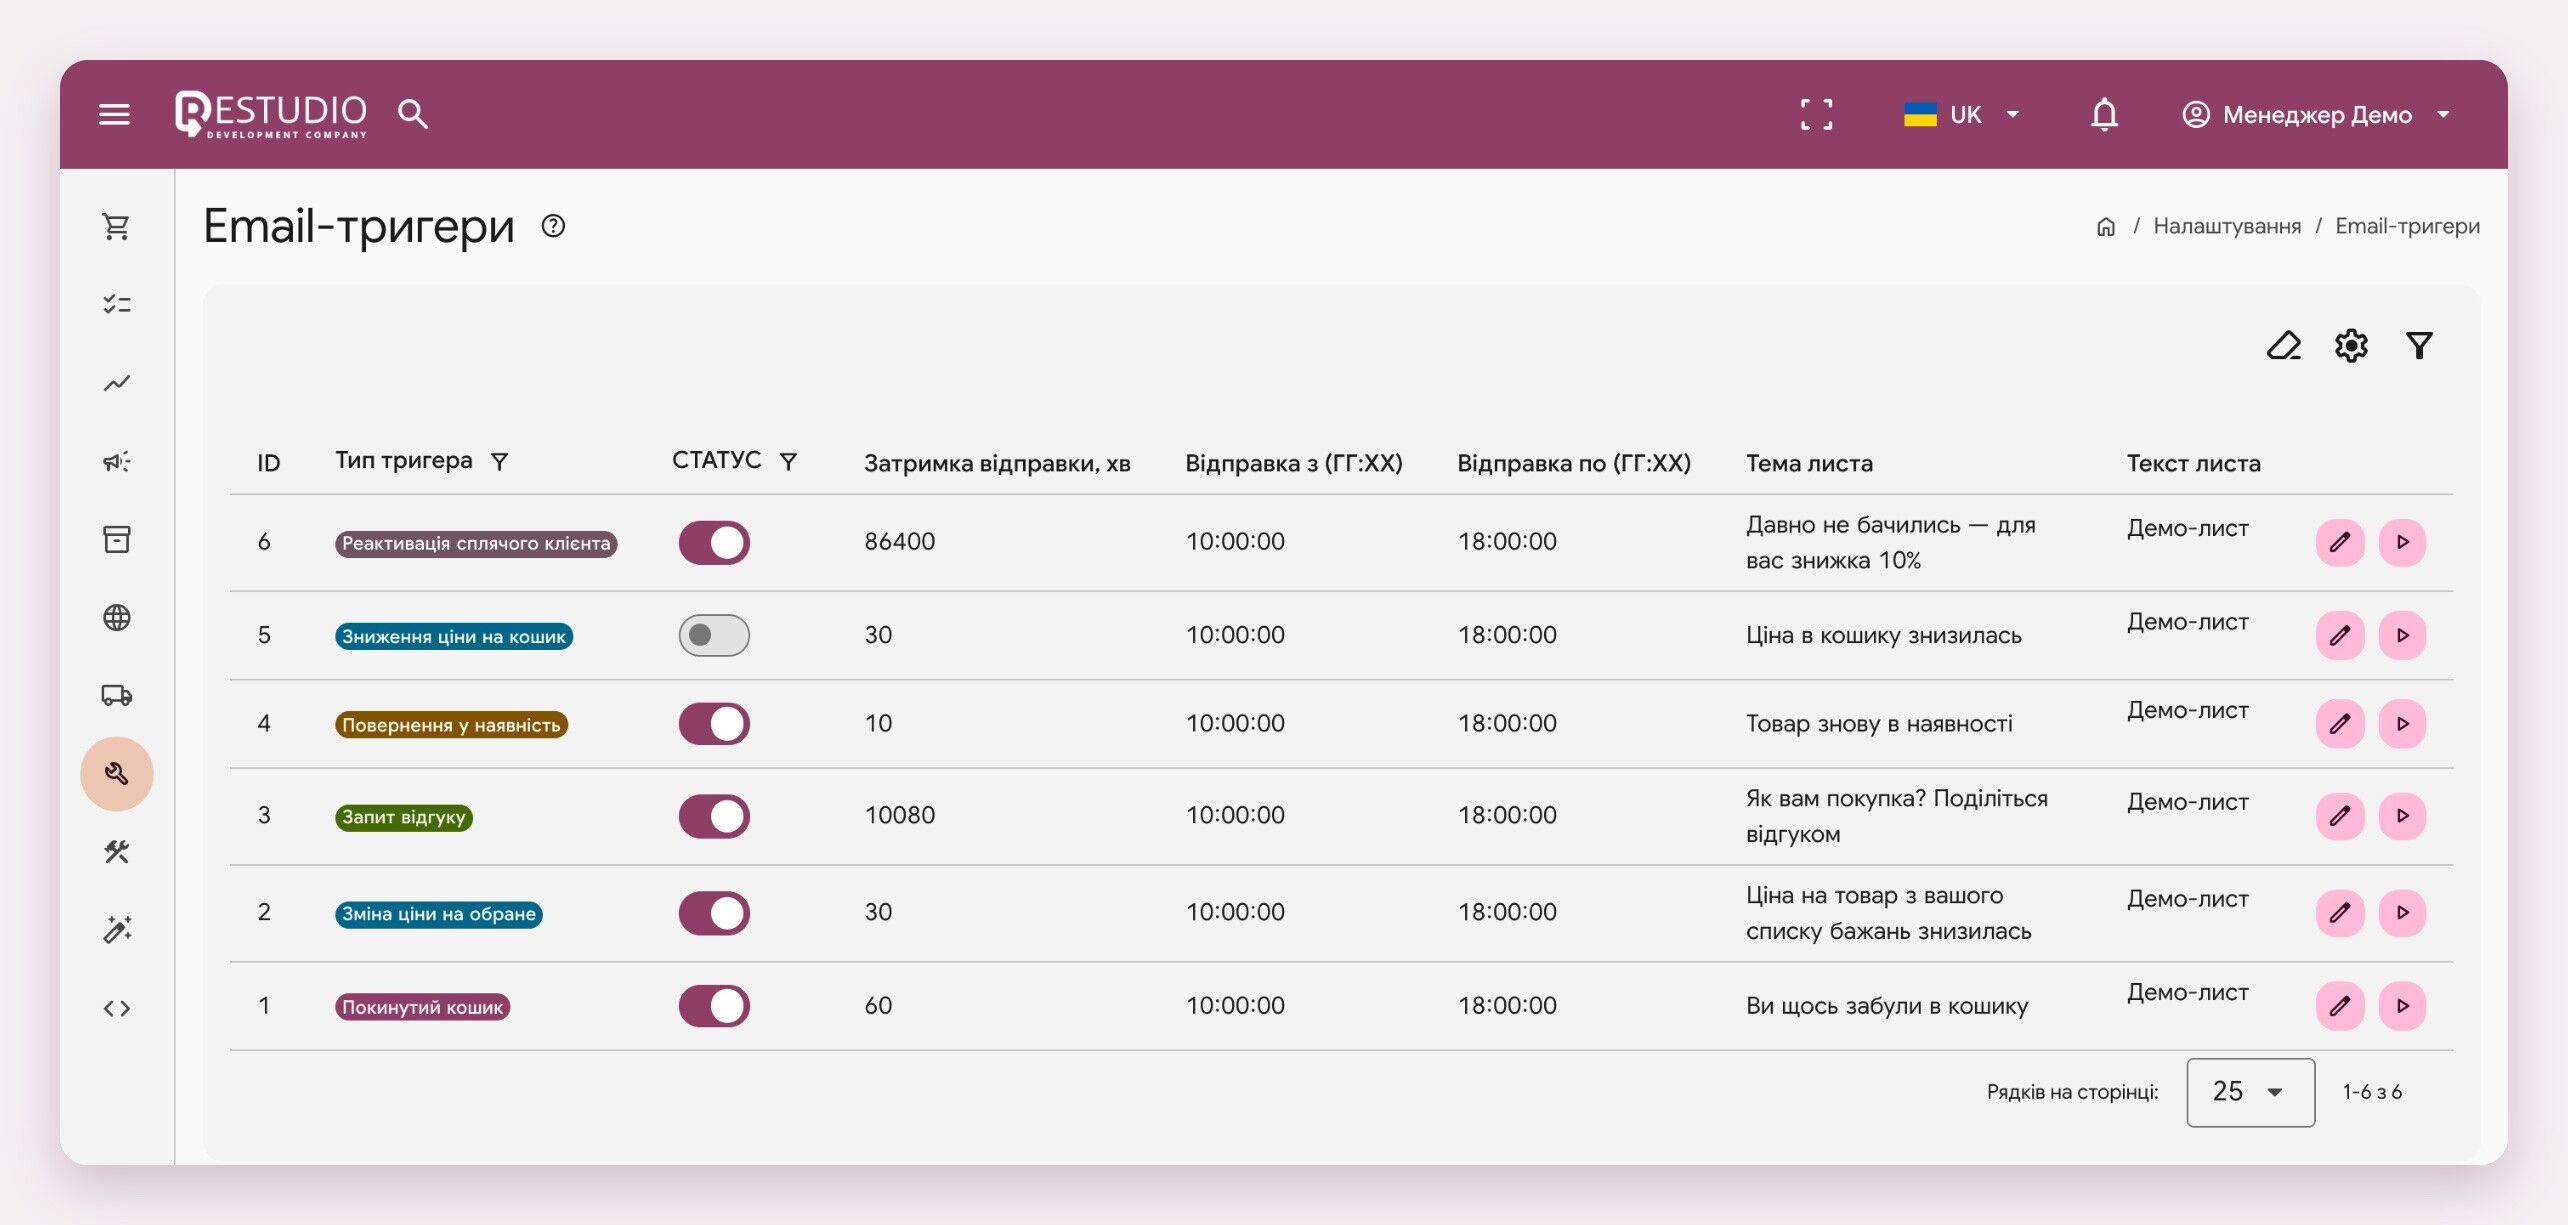Open the delivery truck sidebar section

pos(117,695)
